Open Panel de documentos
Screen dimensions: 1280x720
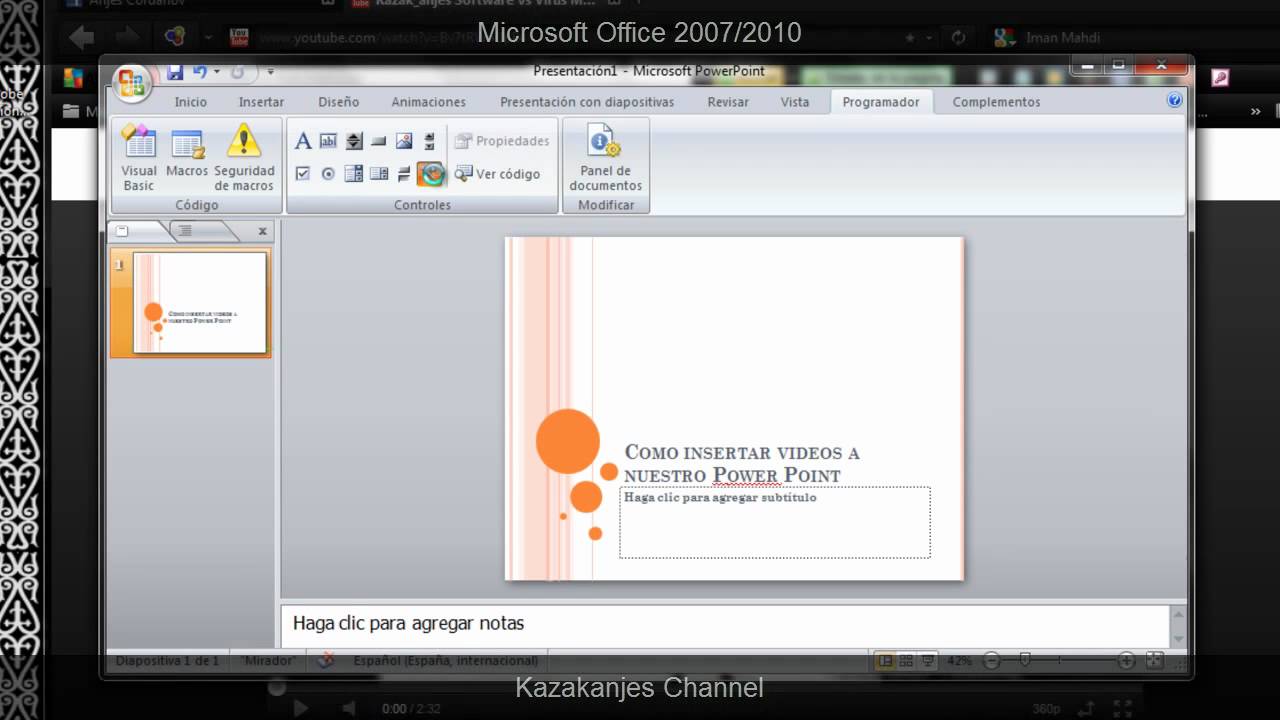[606, 157]
